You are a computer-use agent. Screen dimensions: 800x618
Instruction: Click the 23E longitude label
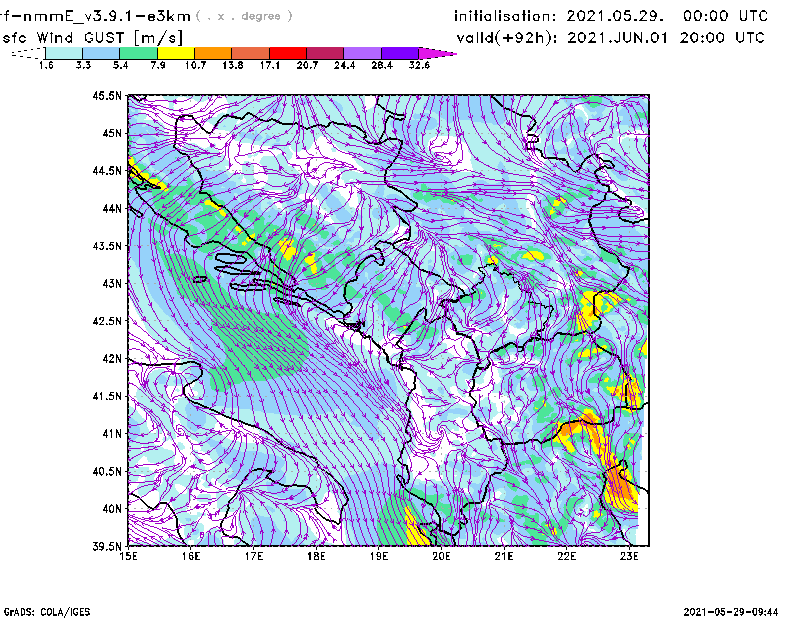tap(629, 556)
